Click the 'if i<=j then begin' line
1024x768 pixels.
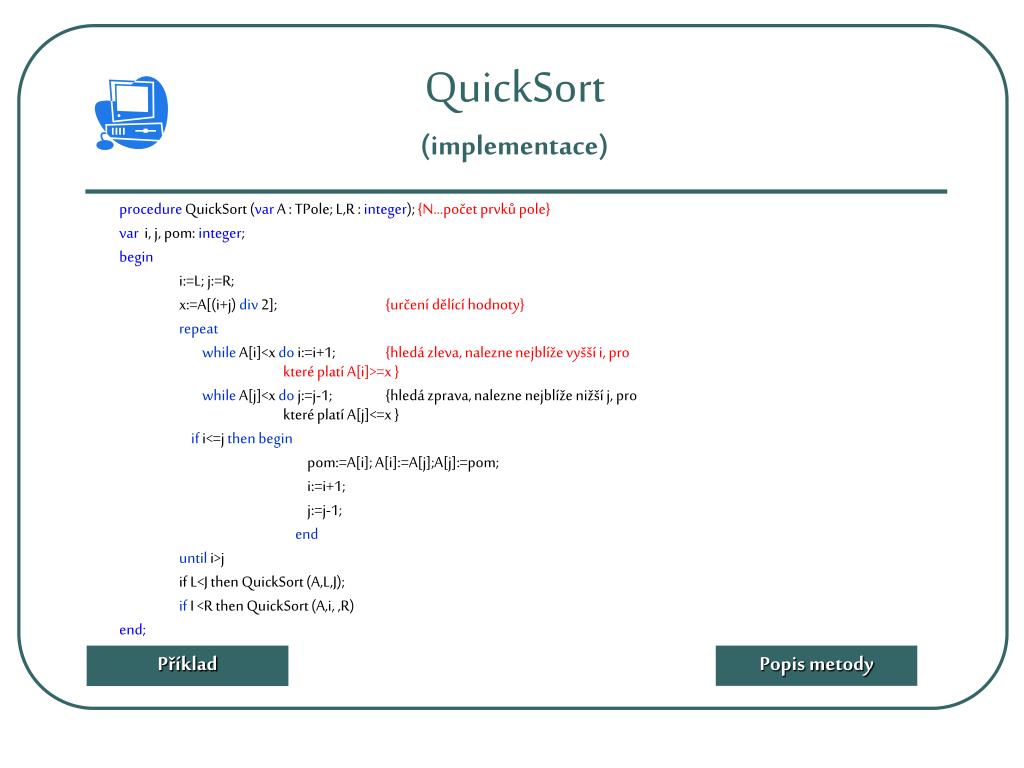click(x=242, y=439)
